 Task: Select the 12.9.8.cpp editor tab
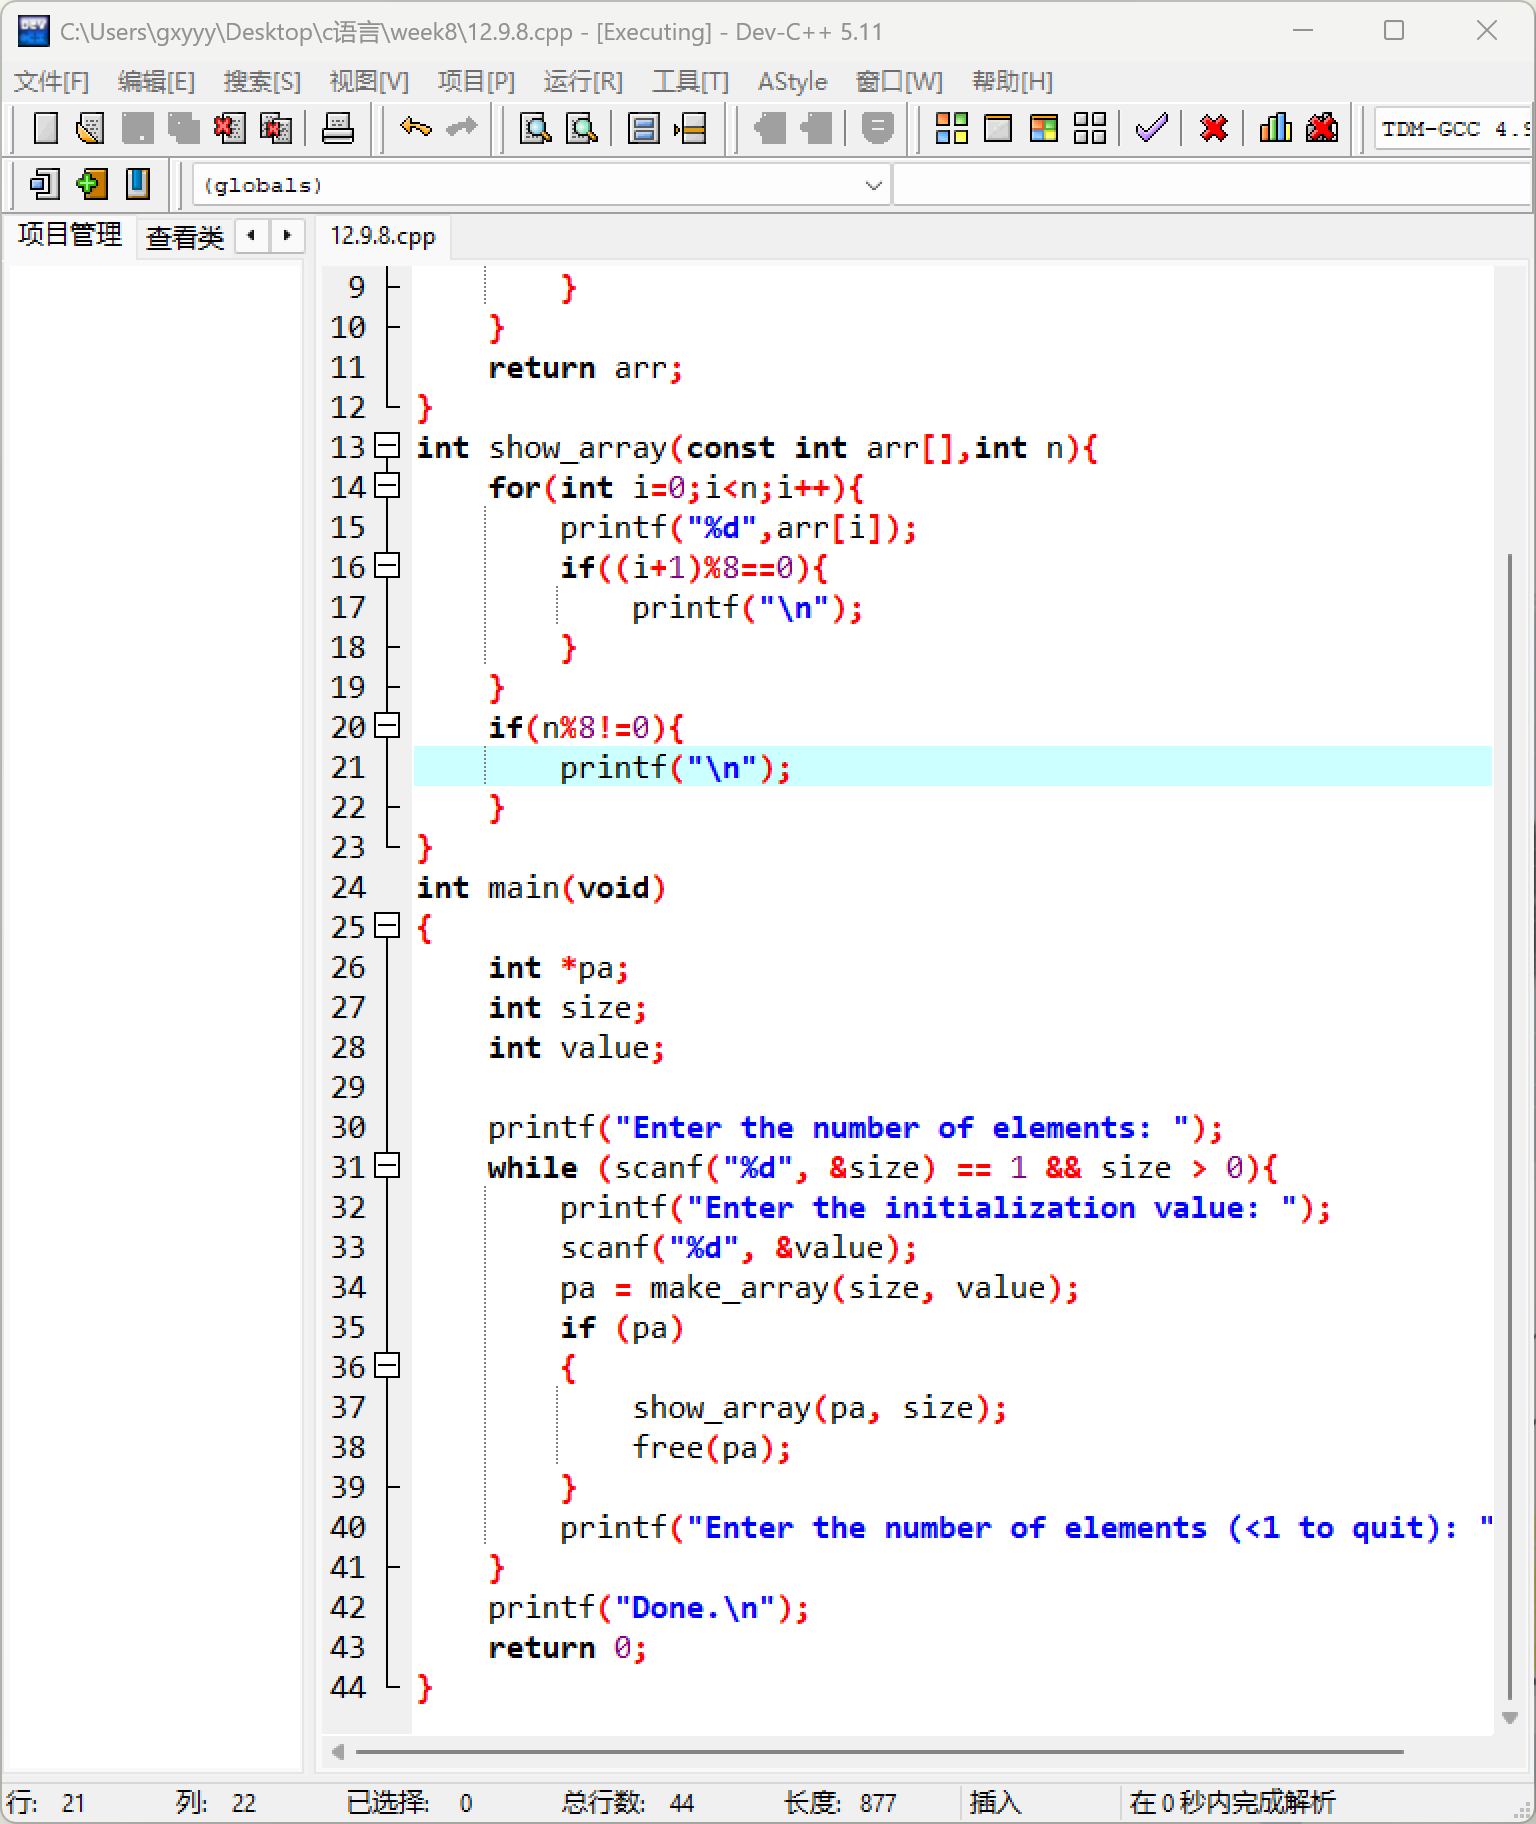[383, 236]
